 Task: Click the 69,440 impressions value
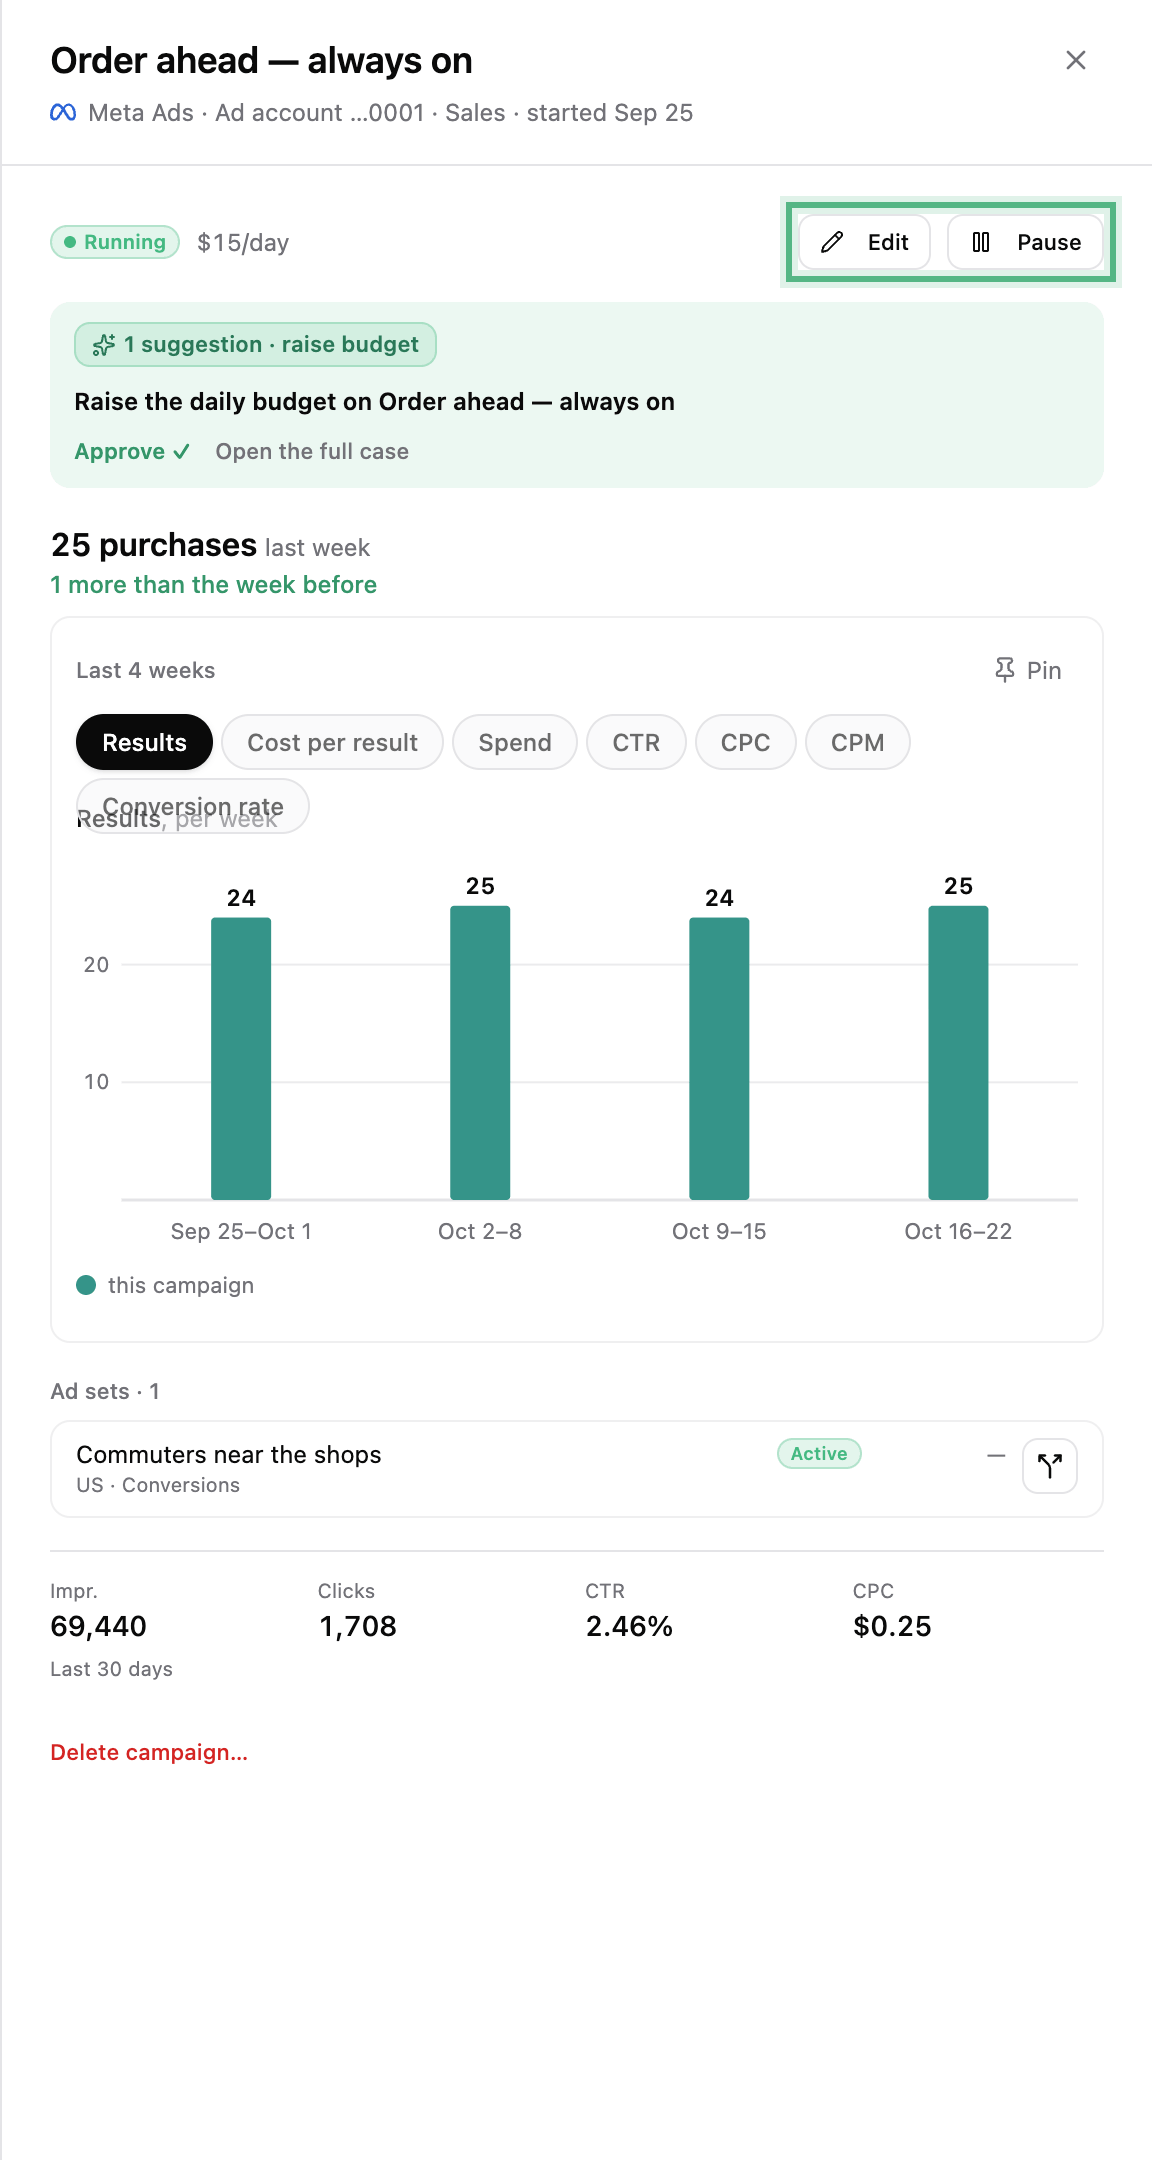(x=99, y=1626)
